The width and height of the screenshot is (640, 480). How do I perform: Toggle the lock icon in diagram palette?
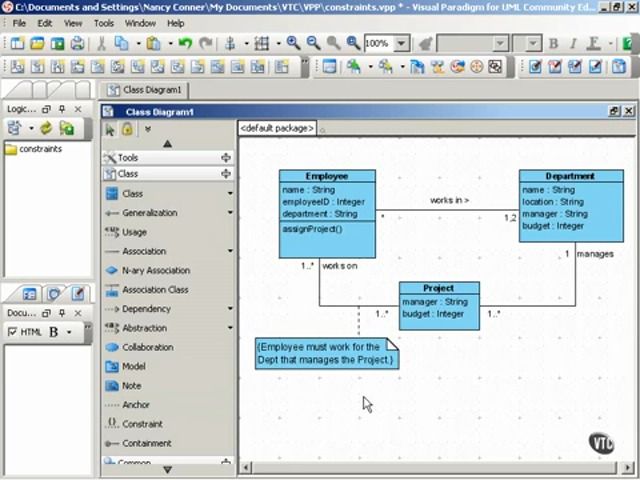[127, 130]
